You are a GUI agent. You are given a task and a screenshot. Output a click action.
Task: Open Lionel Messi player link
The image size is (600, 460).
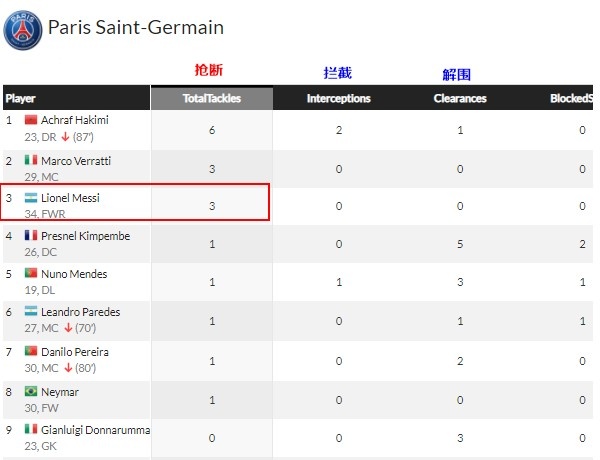pos(70,198)
